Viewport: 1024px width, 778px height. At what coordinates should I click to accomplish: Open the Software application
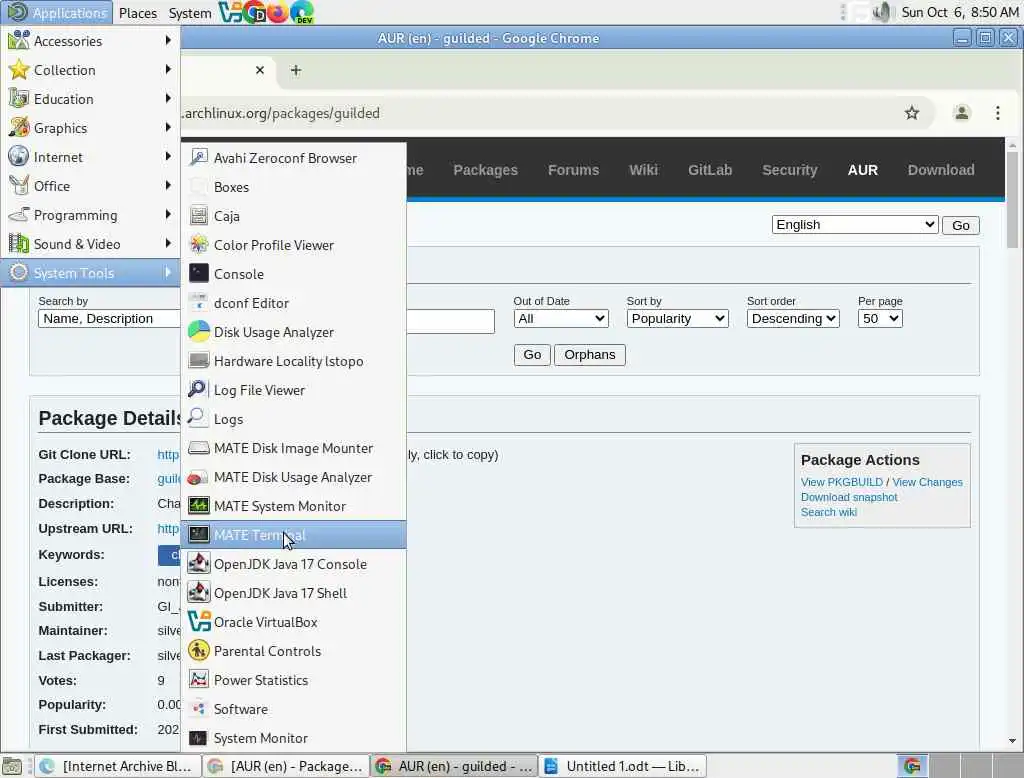click(x=293, y=709)
